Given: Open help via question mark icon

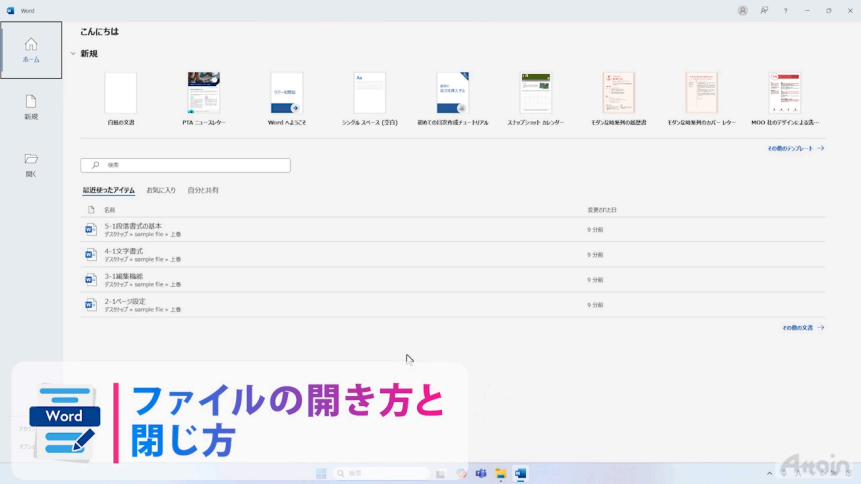Looking at the screenshot, I should click(785, 10).
